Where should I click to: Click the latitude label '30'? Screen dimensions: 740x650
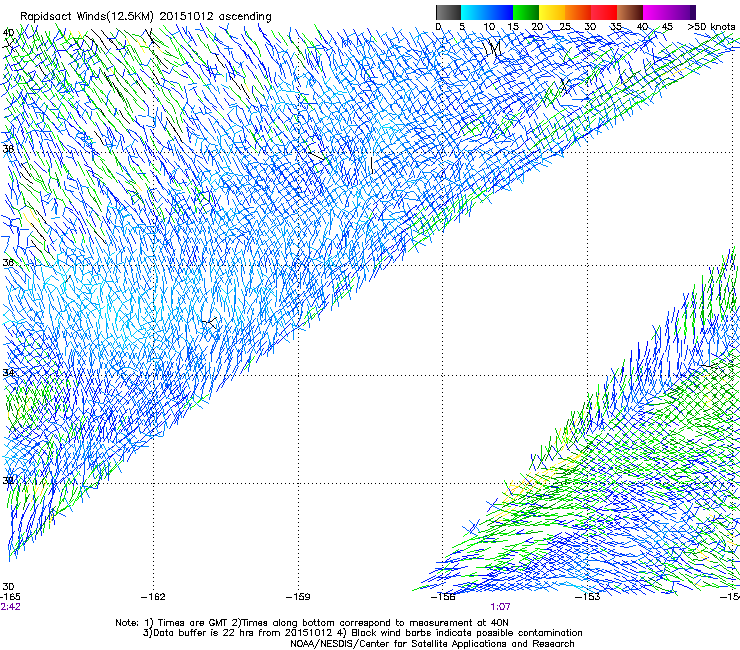coord(8,587)
